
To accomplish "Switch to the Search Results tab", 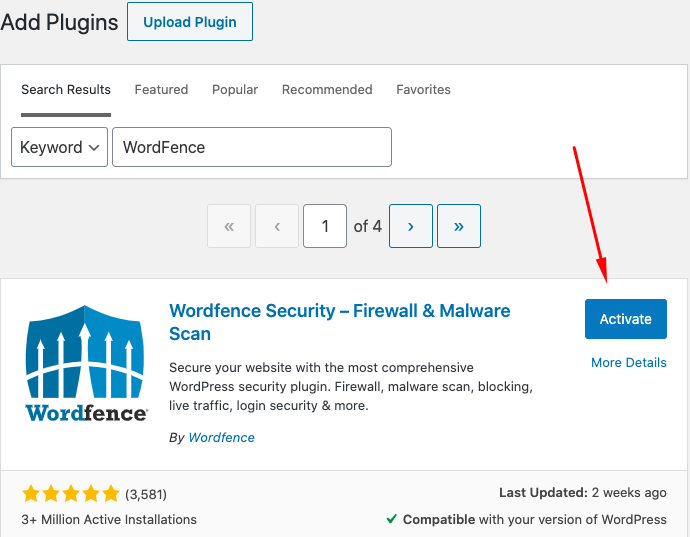I will pos(66,89).
